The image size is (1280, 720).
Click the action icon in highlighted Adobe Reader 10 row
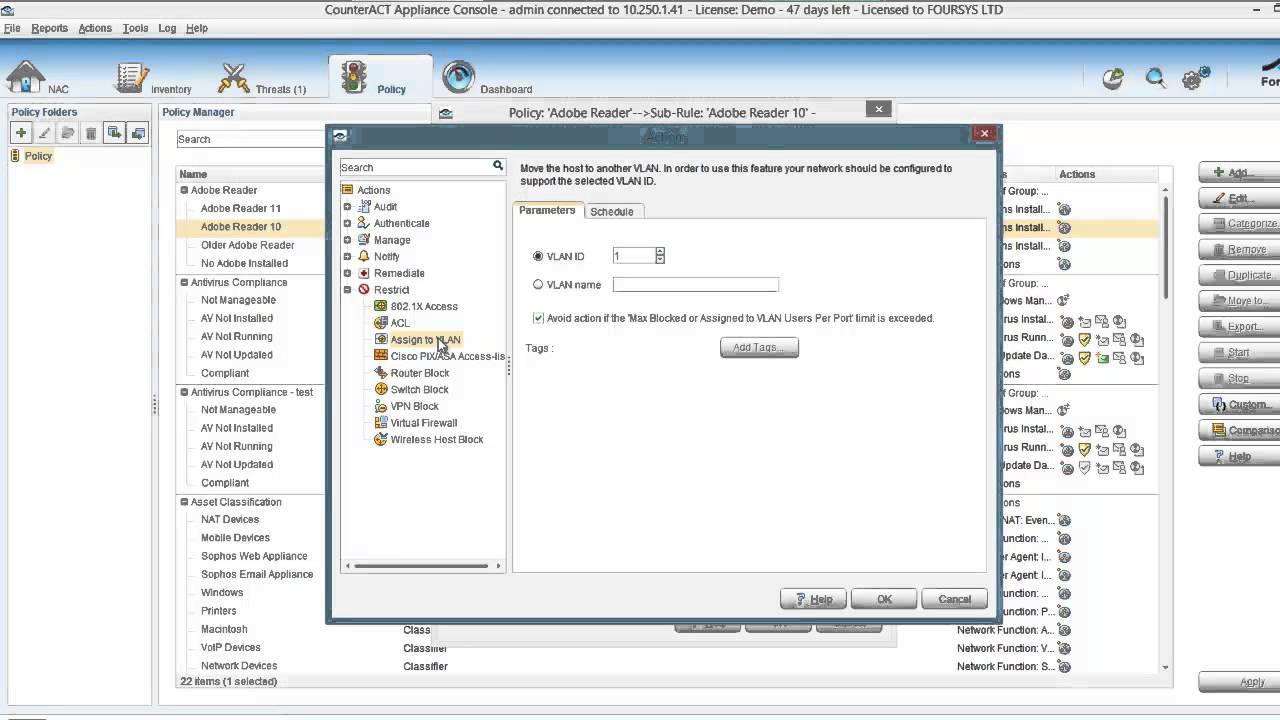click(x=1064, y=227)
